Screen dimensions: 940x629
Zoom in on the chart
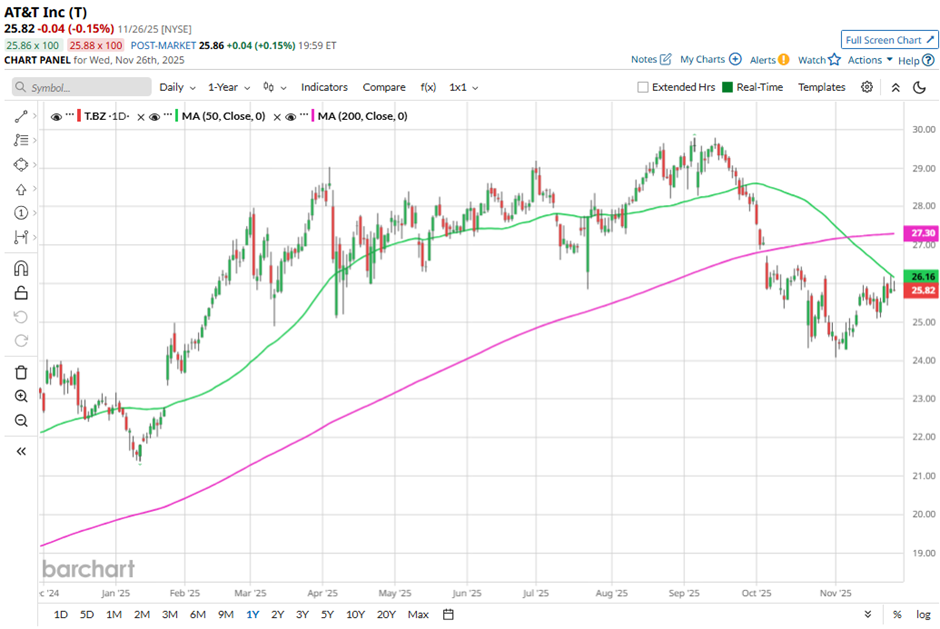click(x=20, y=396)
